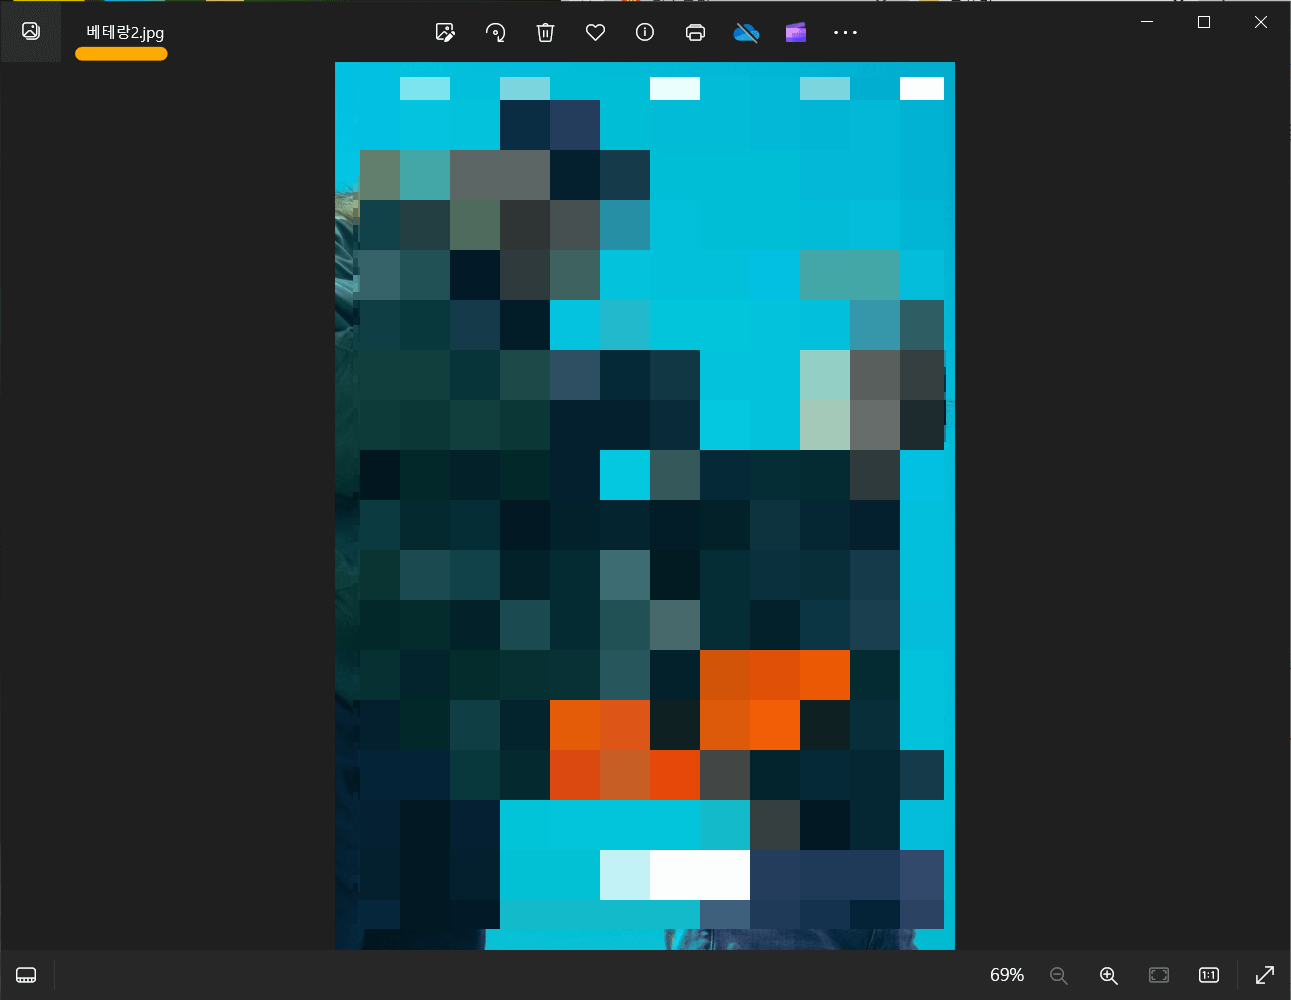1291x1000 pixels.
Task: Delete the photo with trash icon
Action: pos(545,32)
